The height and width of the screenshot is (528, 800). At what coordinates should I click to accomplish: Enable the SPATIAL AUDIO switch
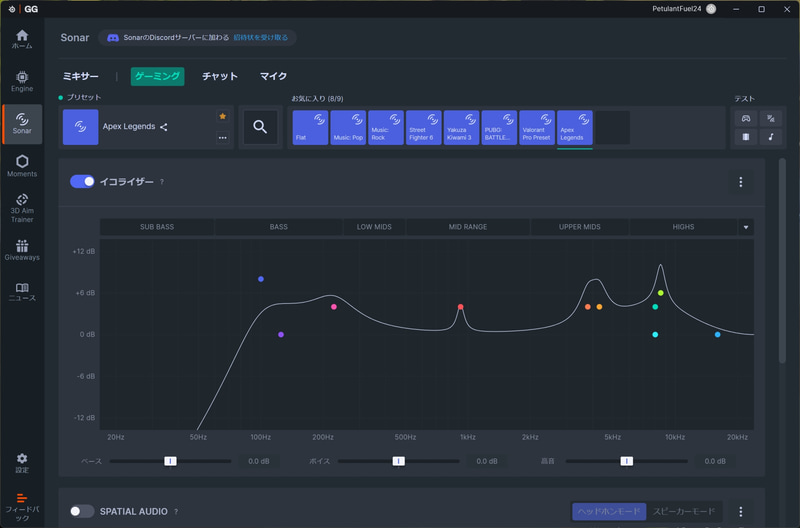(x=82, y=511)
